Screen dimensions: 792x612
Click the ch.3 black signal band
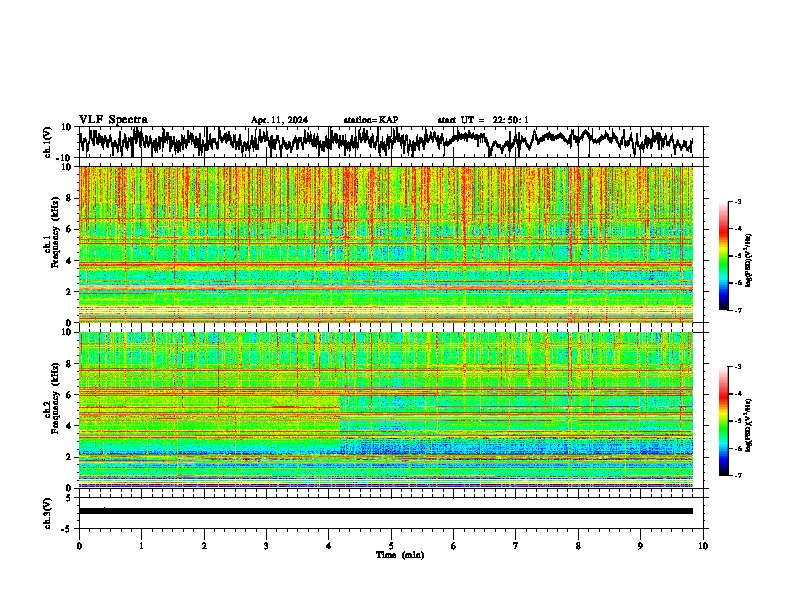click(x=385, y=511)
